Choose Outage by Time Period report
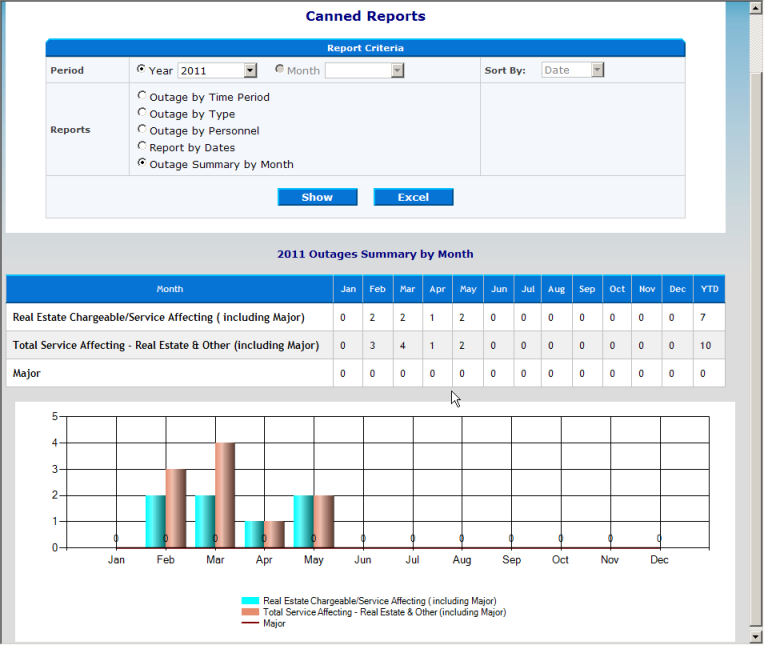 [x=142, y=95]
